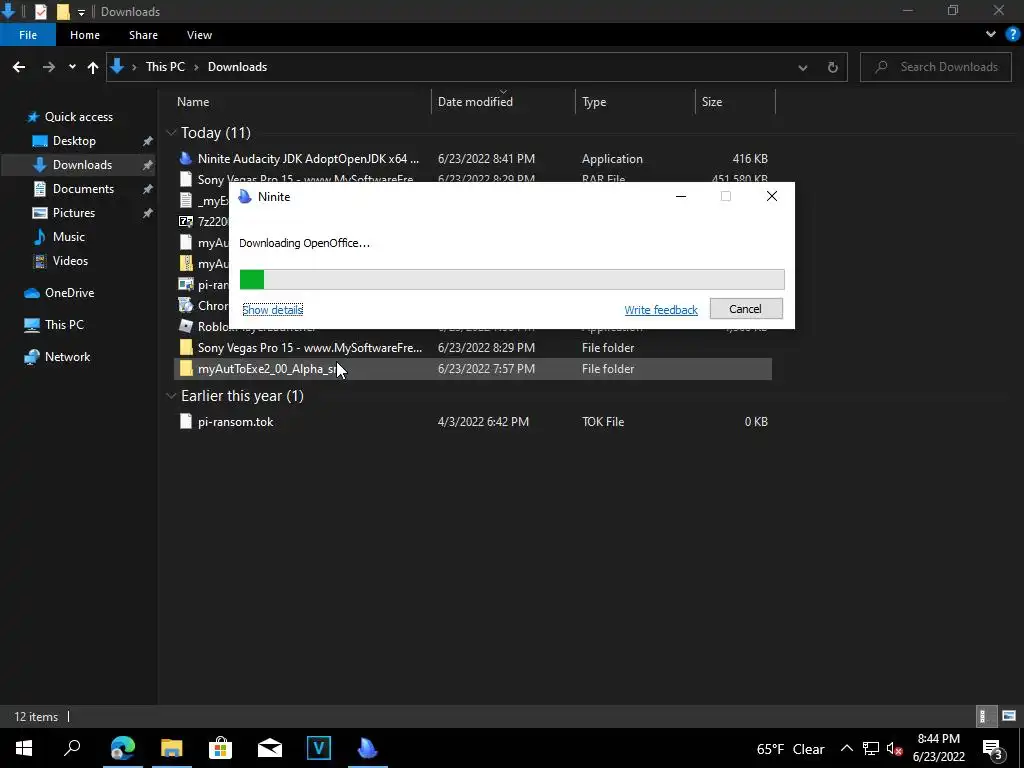Click Write feedback link in Ninite
The image size is (1024, 768).
click(660, 310)
